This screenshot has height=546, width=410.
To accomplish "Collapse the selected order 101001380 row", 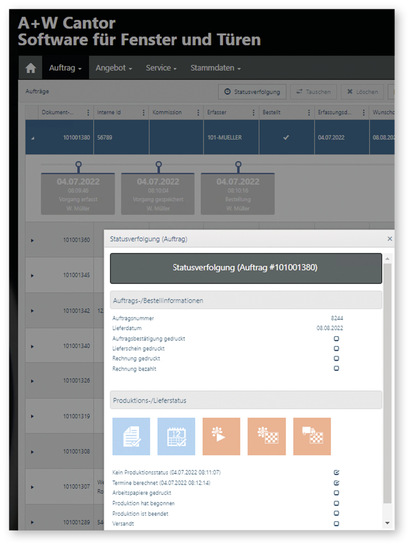I will click(x=32, y=138).
